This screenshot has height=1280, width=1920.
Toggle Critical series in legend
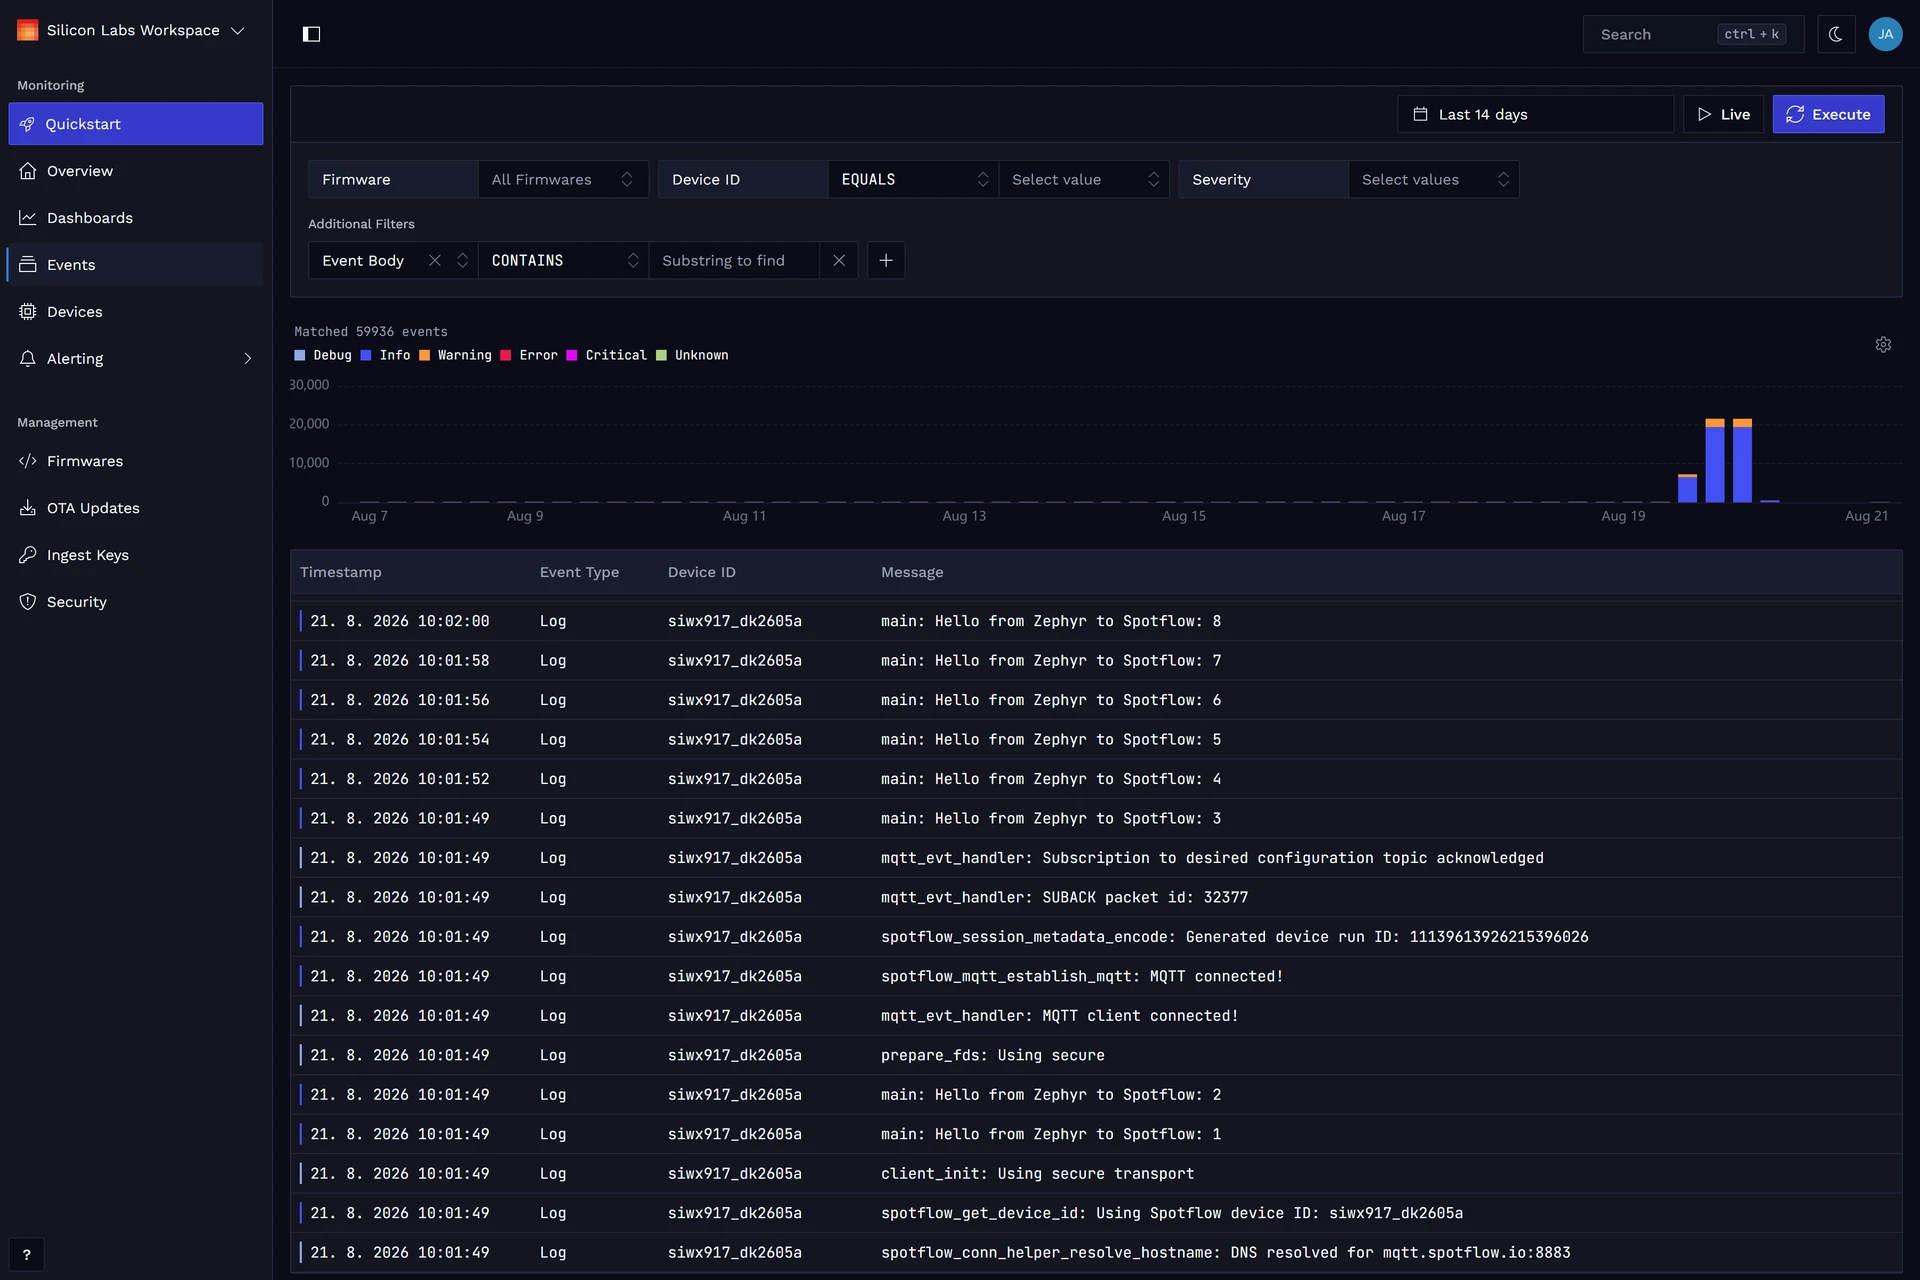606,355
